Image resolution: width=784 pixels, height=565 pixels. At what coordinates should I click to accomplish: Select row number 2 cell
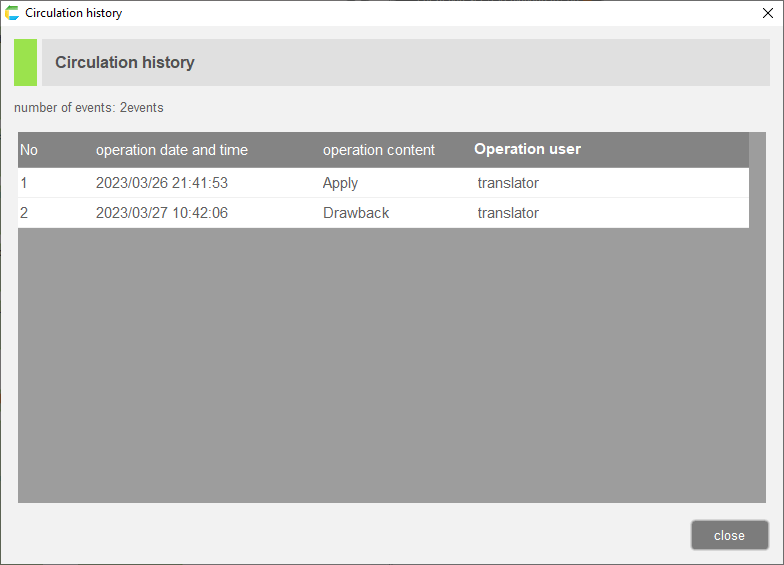point(25,213)
